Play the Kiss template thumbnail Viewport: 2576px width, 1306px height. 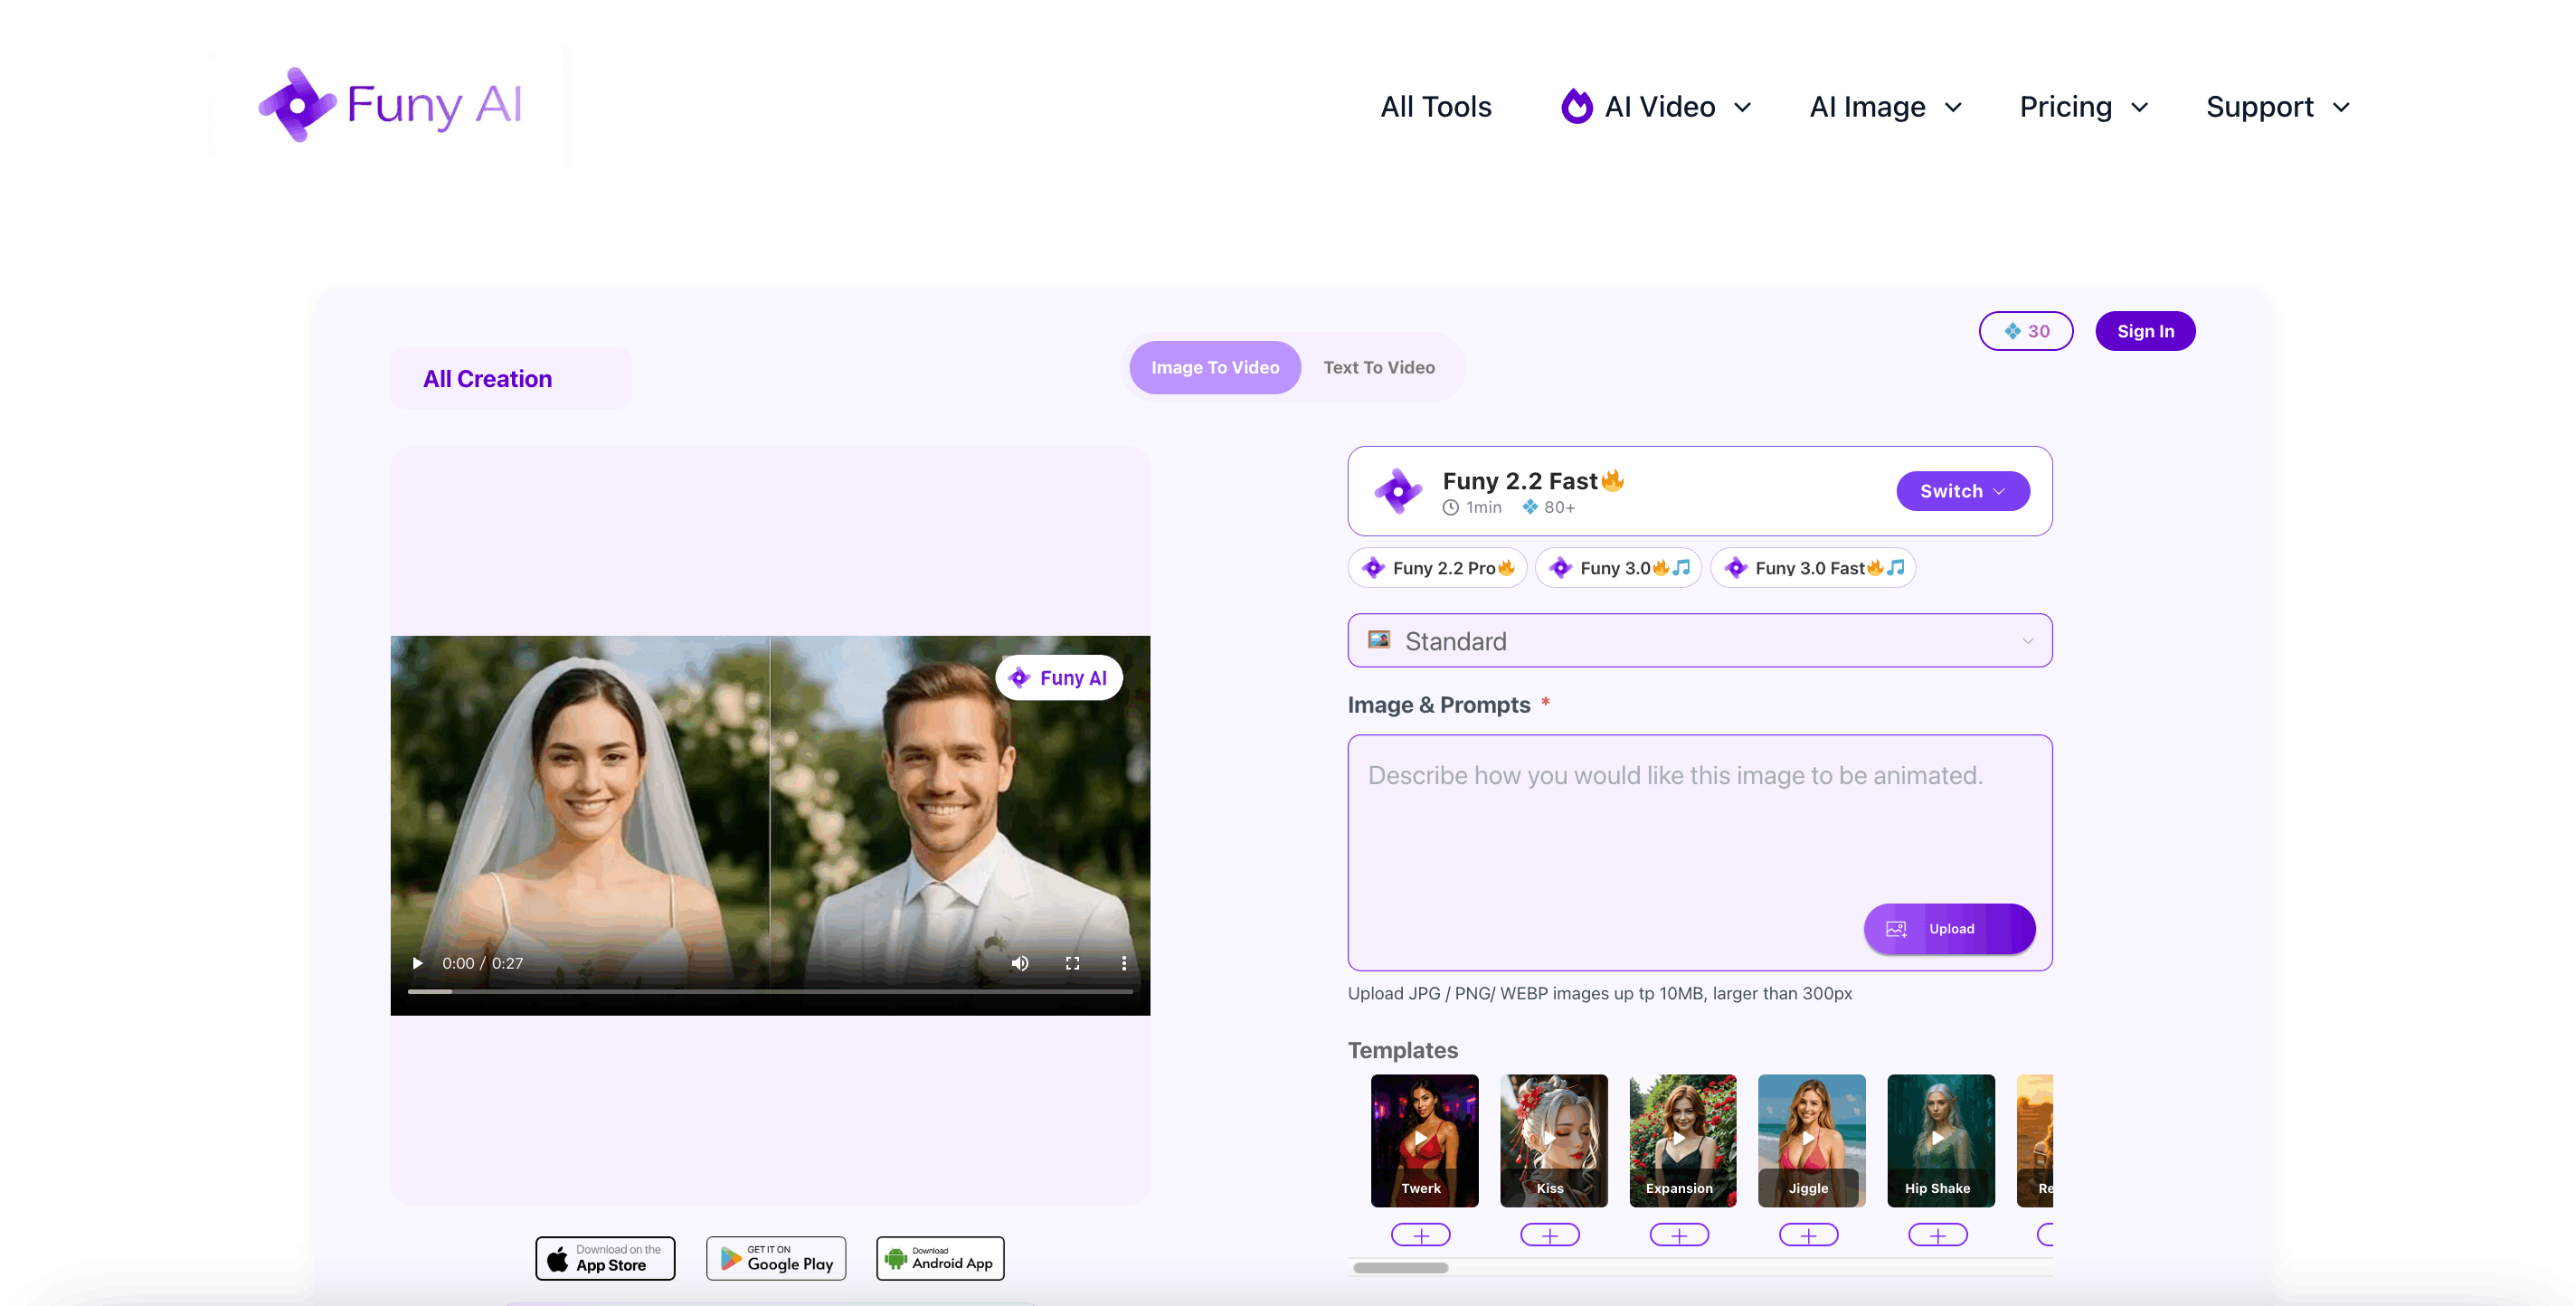pyautogui.click(x=1554, y=1141)
